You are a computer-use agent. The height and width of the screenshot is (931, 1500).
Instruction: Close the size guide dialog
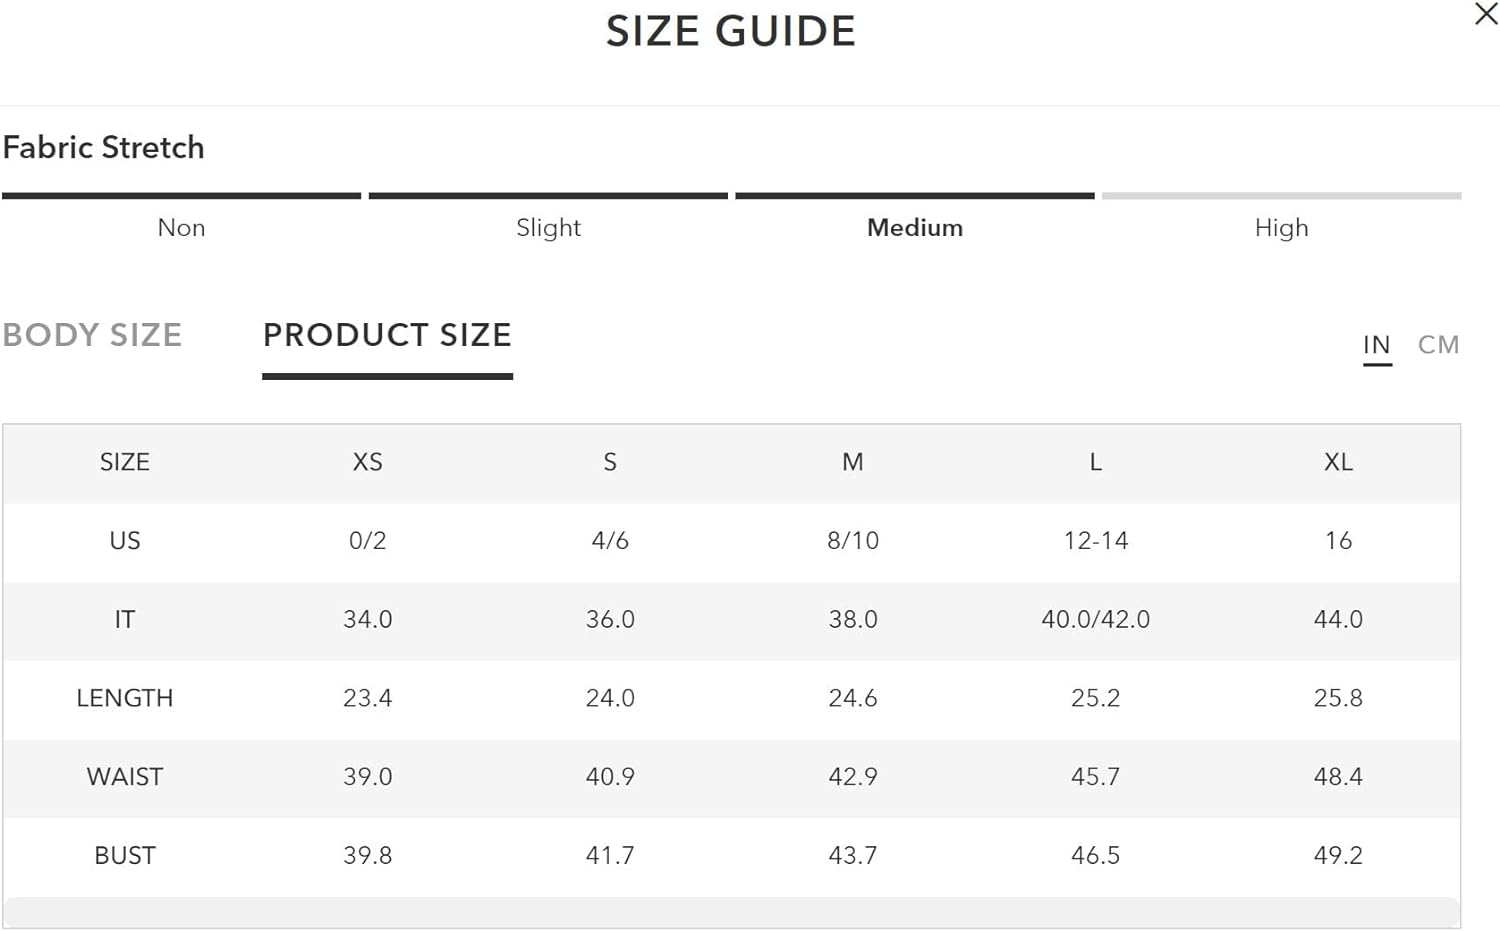(1486, 14)
